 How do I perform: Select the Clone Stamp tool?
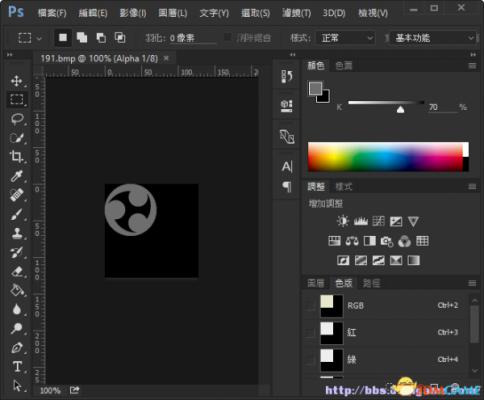coord(17,233)
